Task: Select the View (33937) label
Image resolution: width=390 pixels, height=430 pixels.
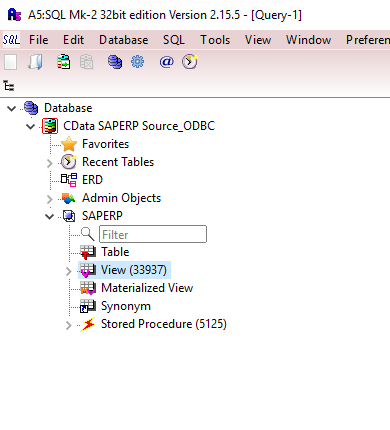Action: pos(134,270)
